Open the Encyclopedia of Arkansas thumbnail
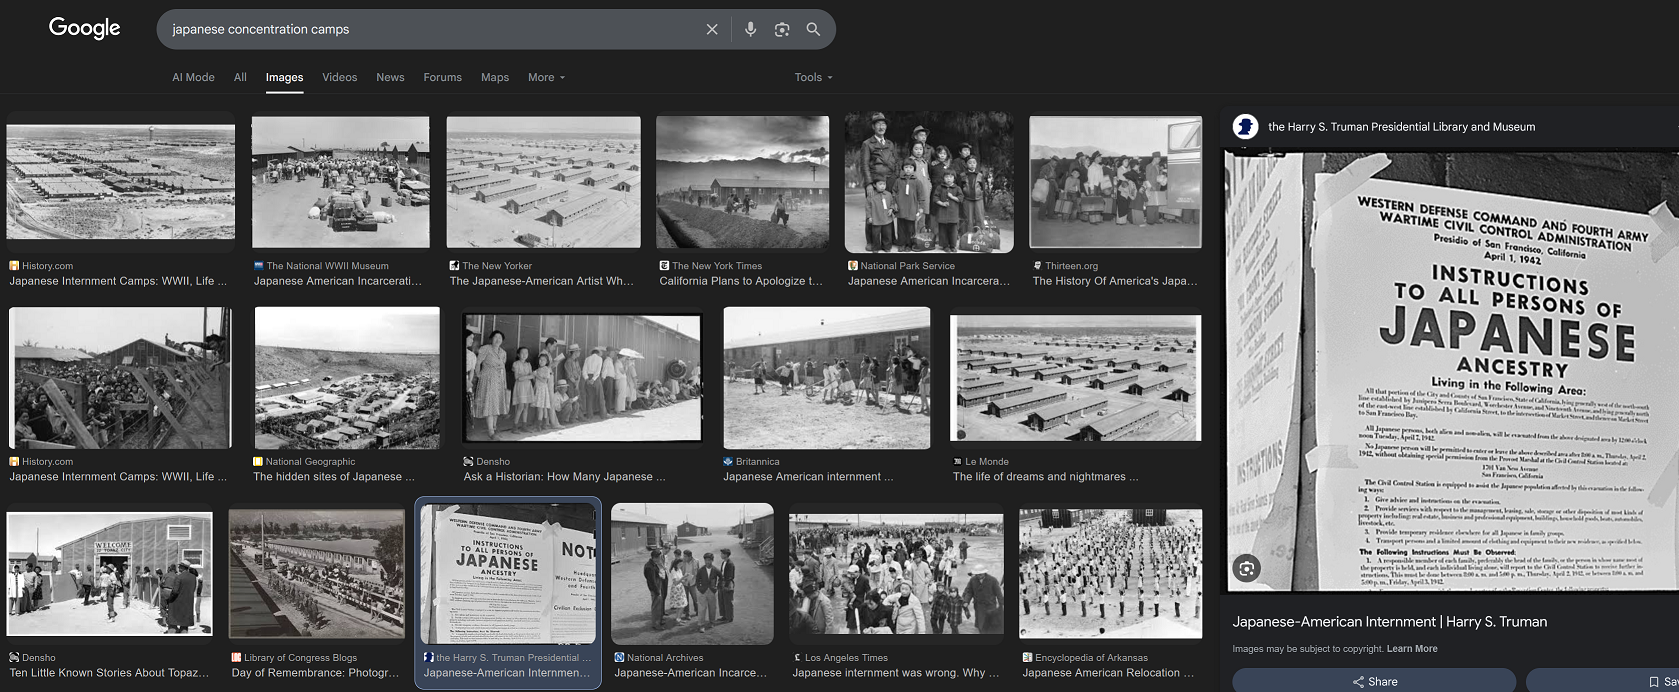Viewport: 1679px width, 692px height. [x=1110, y=573]
